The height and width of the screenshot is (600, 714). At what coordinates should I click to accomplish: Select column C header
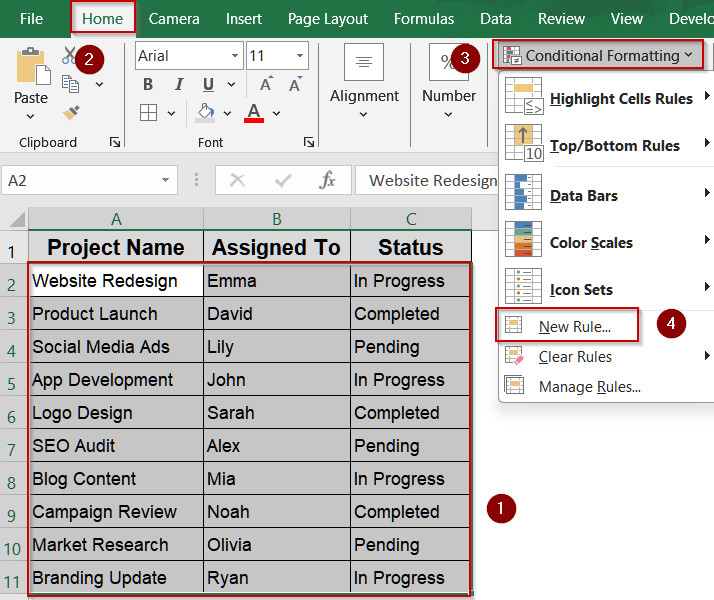click(x=411, y=219)
